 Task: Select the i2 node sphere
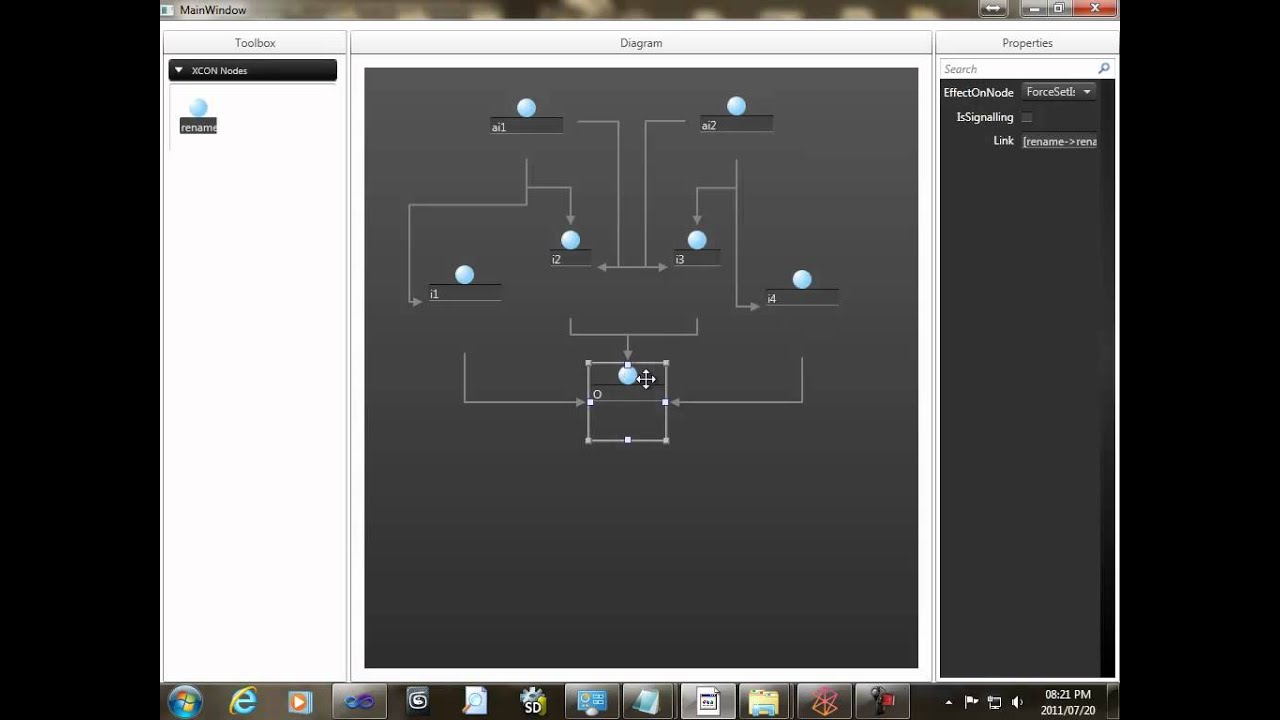pos(570,240)
